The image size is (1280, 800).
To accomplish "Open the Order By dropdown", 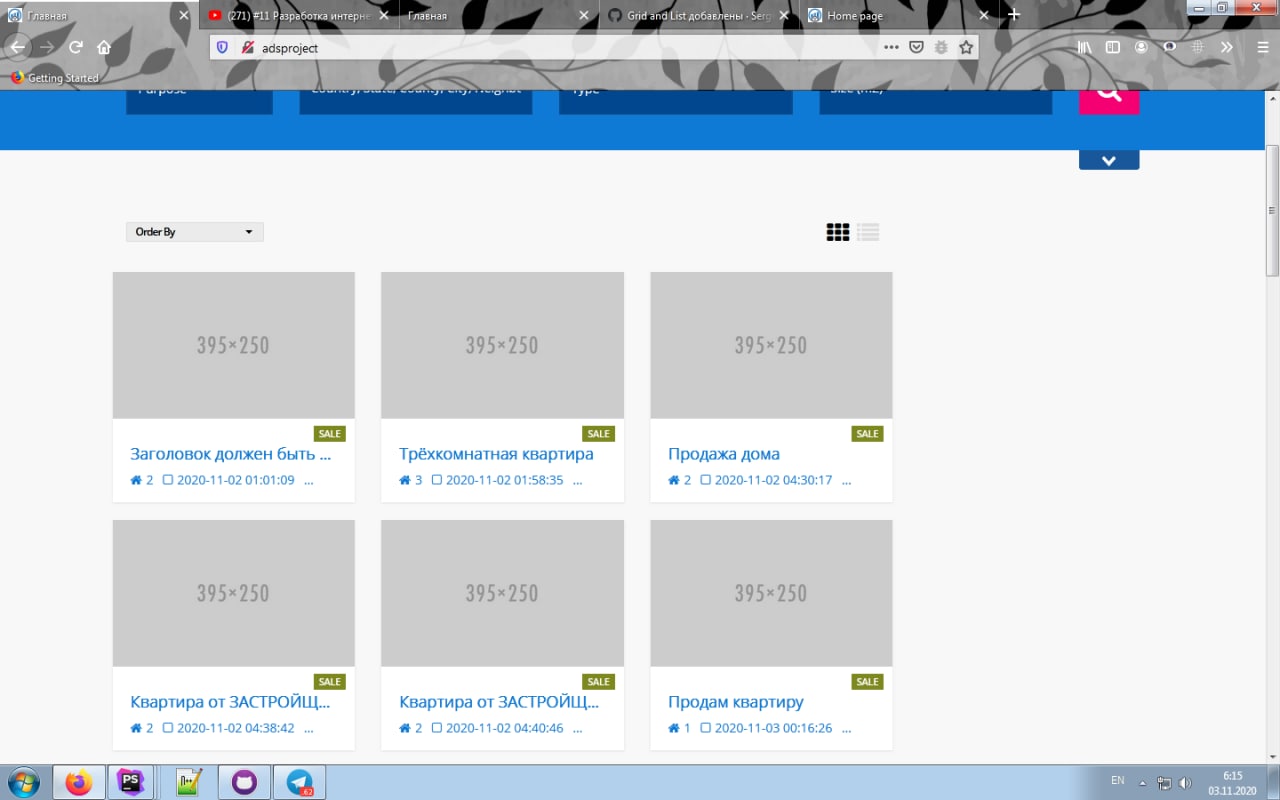I will click(x=195, y=232).
